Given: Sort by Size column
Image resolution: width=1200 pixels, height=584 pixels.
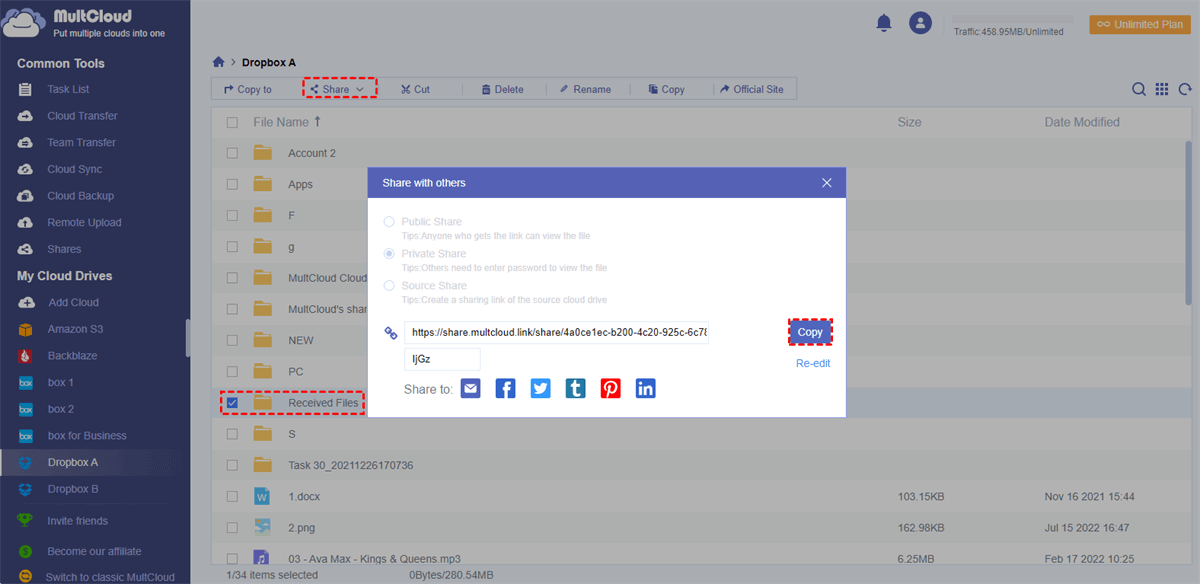Looking at the screenshot, I should [909, 122].
